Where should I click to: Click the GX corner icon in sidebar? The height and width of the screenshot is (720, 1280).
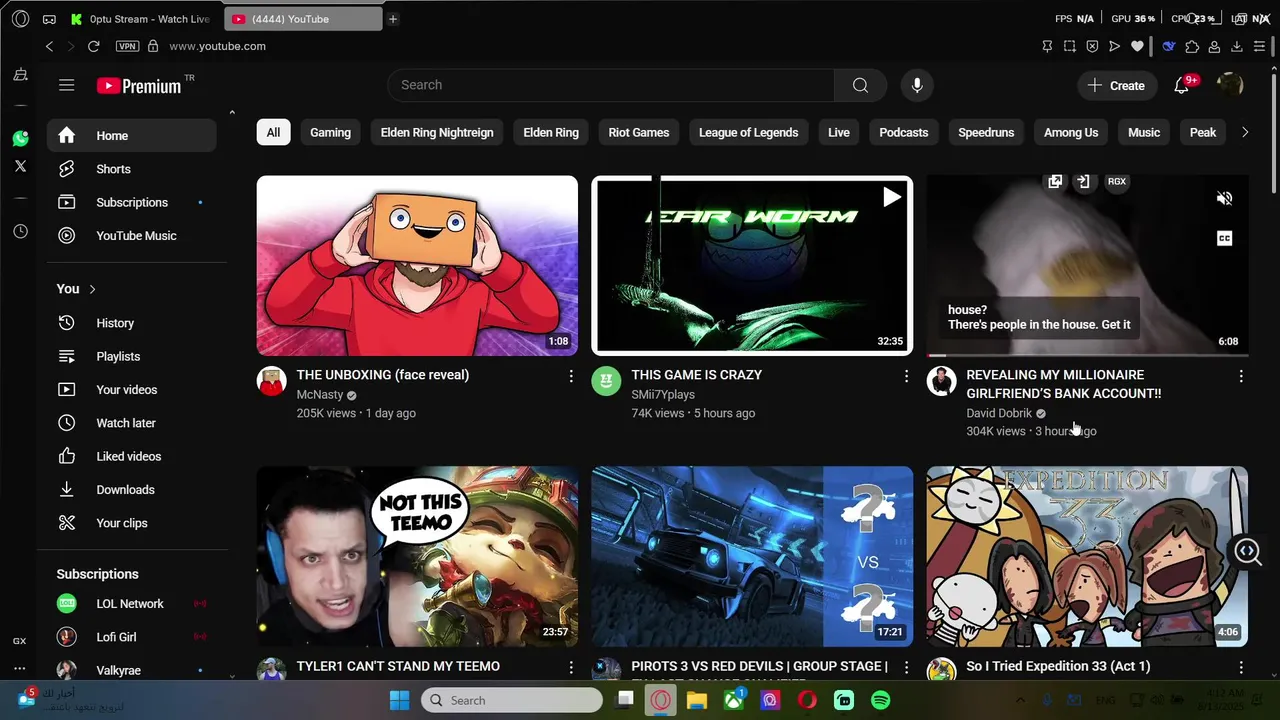pyautogui.click(x=19, y=641)
